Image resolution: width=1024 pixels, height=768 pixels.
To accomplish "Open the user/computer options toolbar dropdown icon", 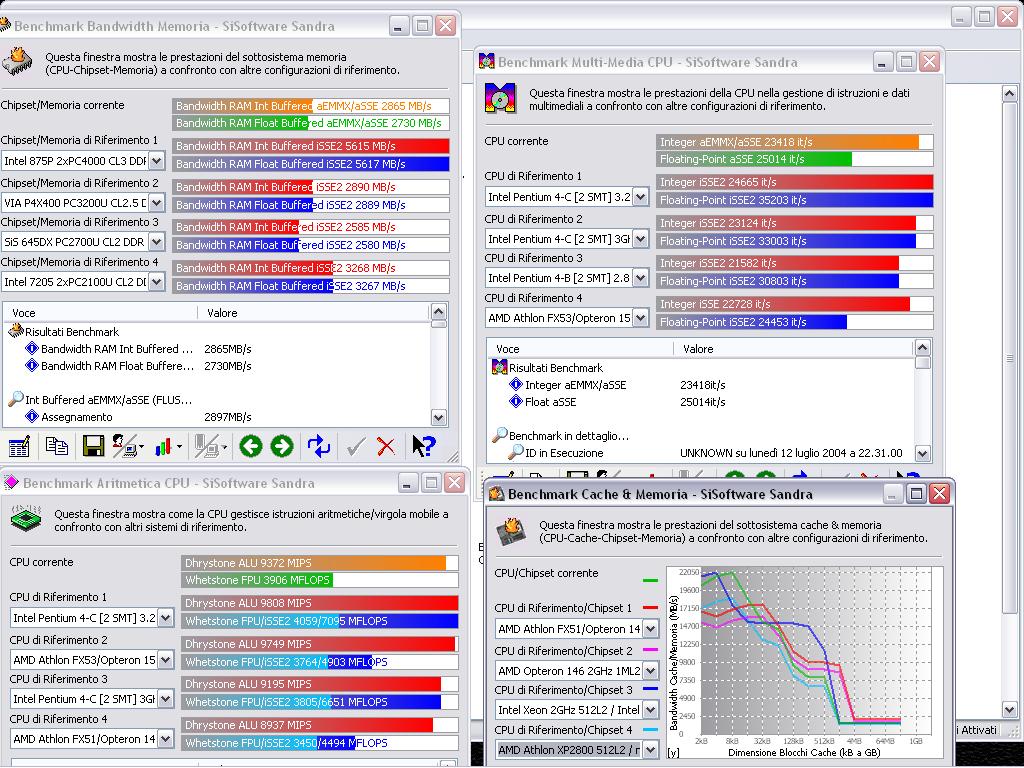I will tap(127, 446).
